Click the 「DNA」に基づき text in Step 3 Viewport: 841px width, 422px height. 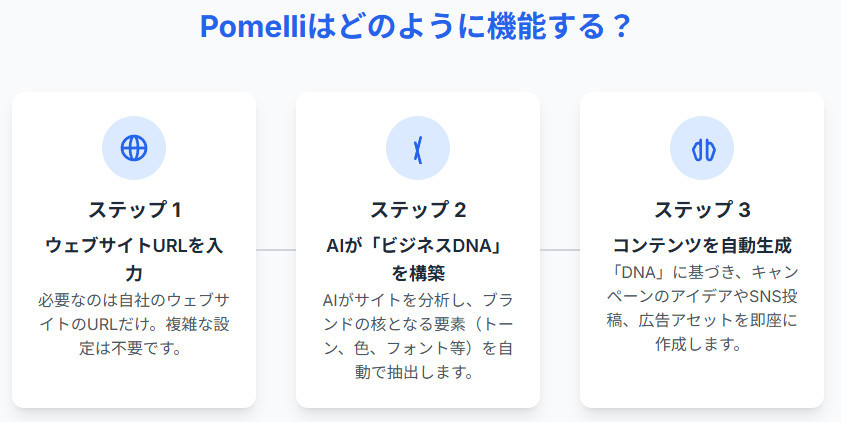pyautogui.click(x=662, y=272)
